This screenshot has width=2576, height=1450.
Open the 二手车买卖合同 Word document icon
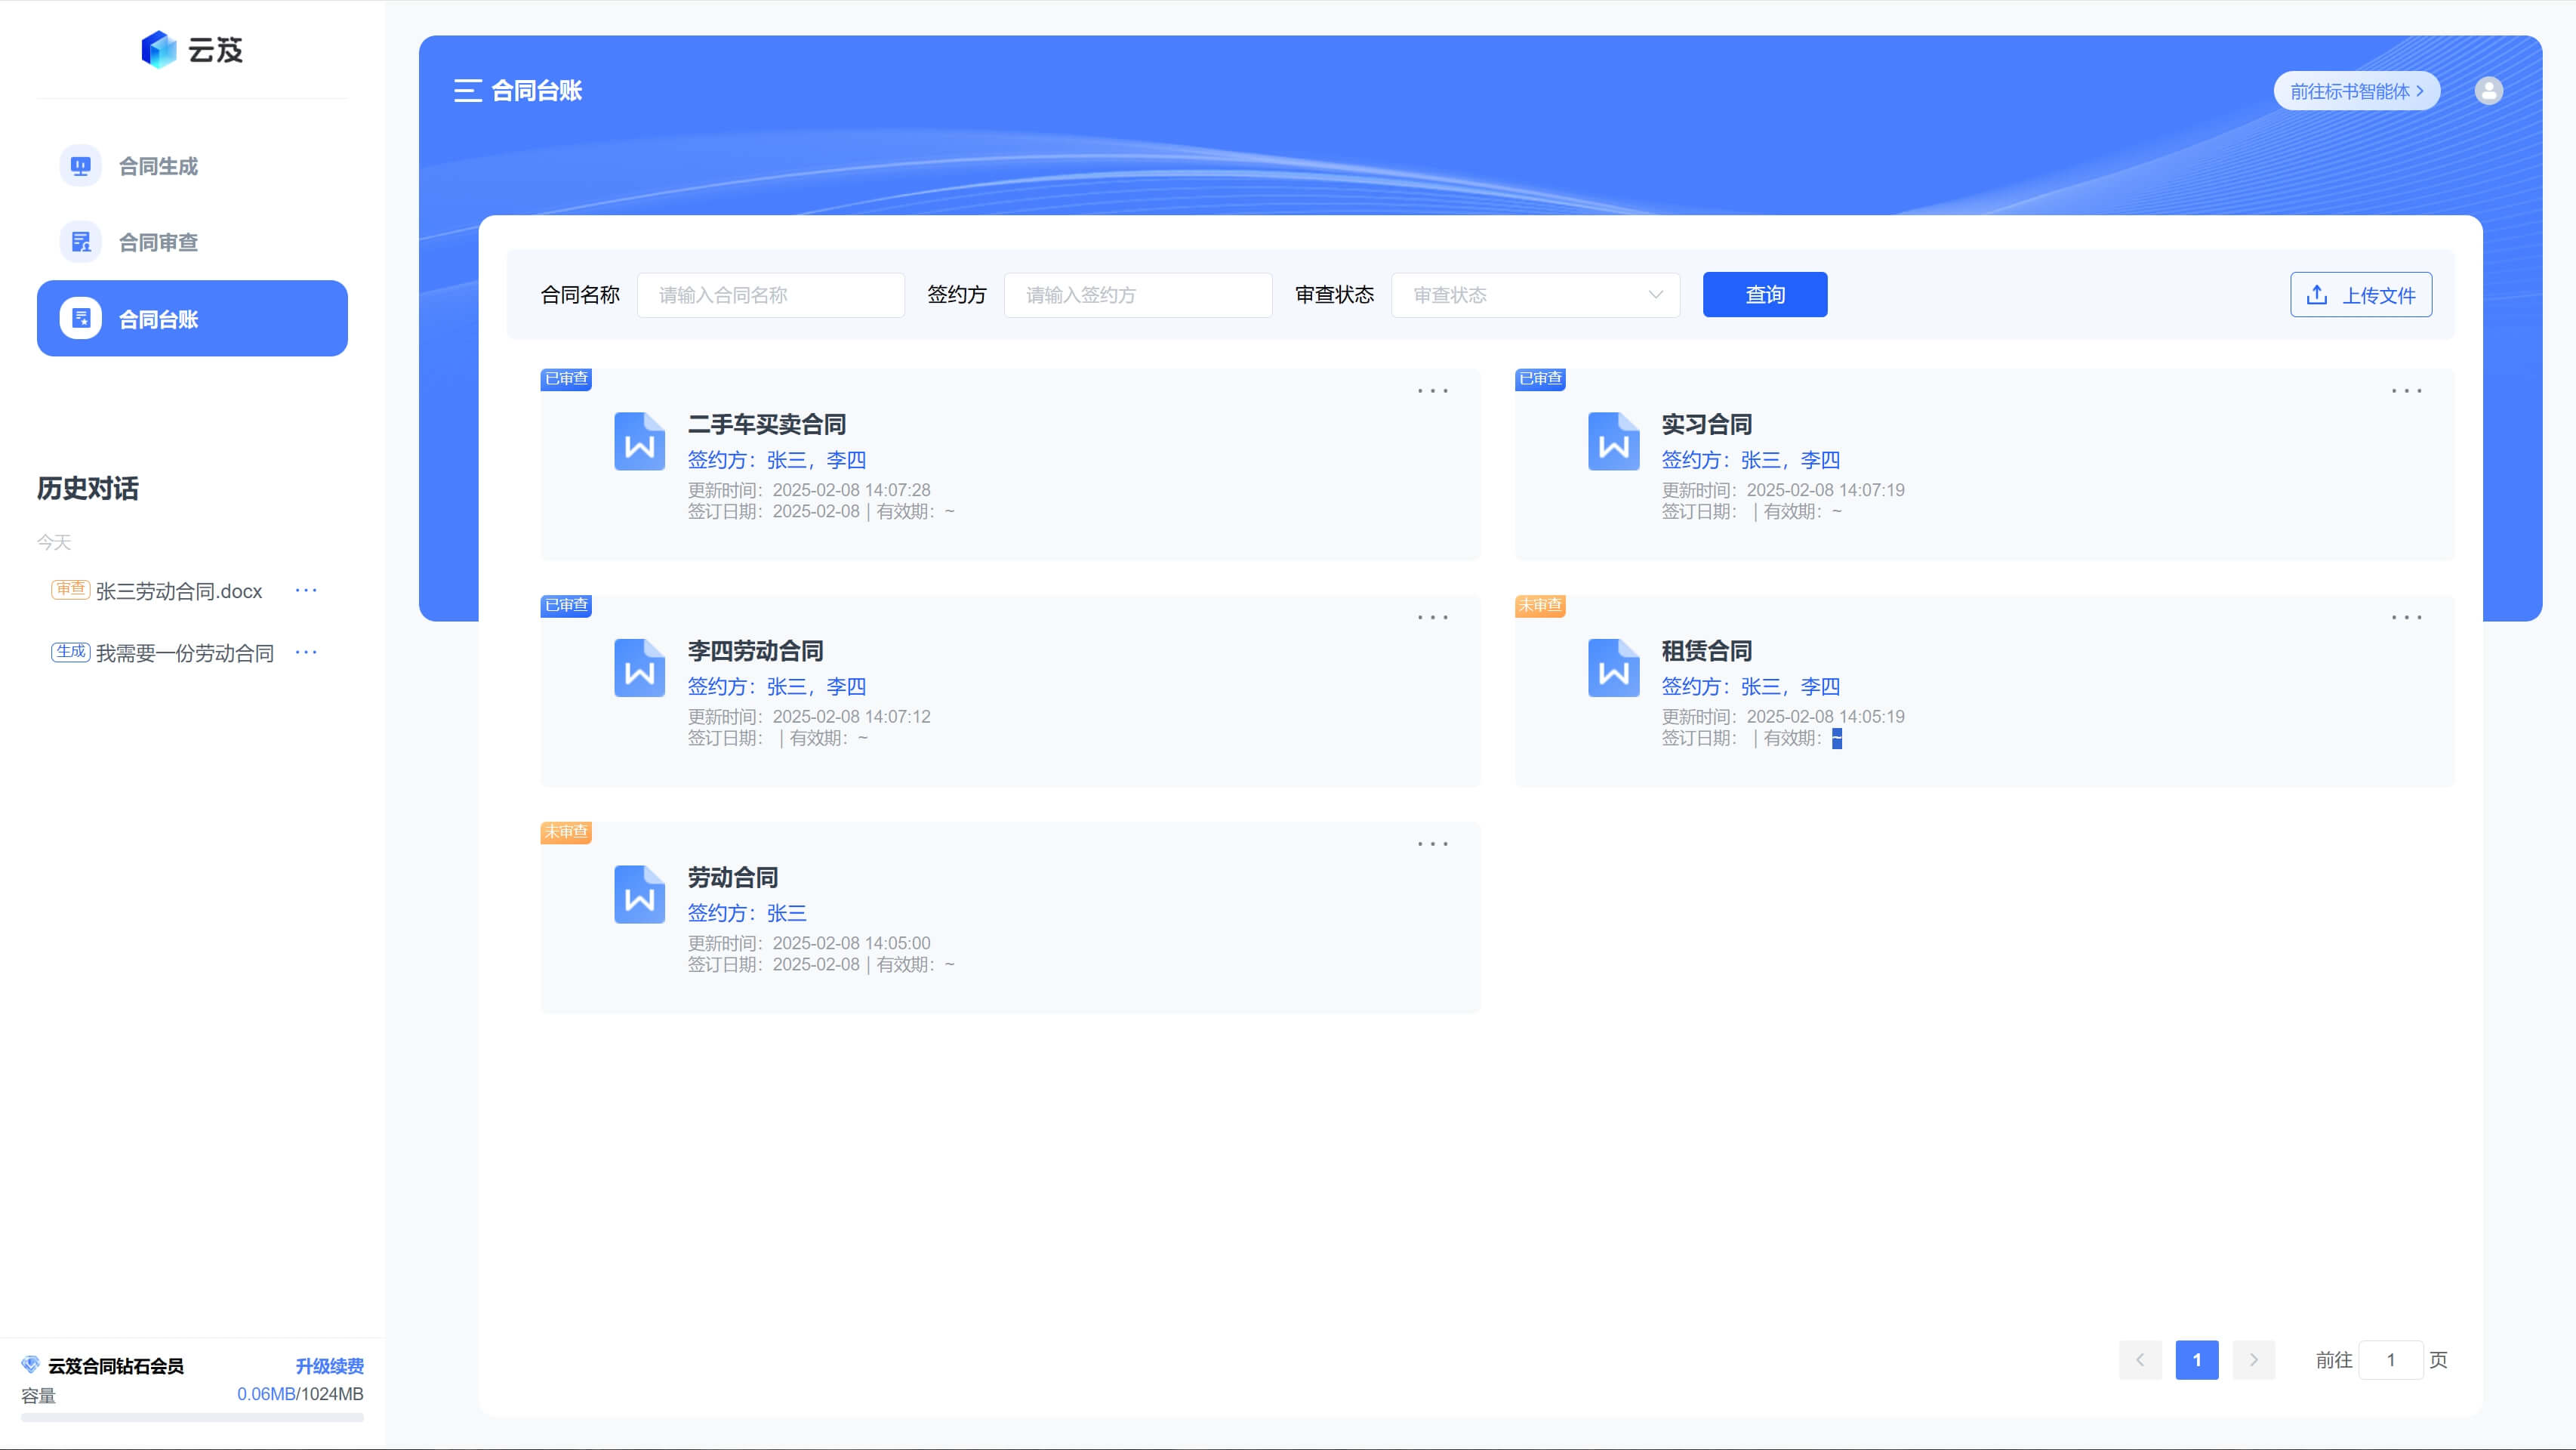pyautogui.click(x=639, y=441)
